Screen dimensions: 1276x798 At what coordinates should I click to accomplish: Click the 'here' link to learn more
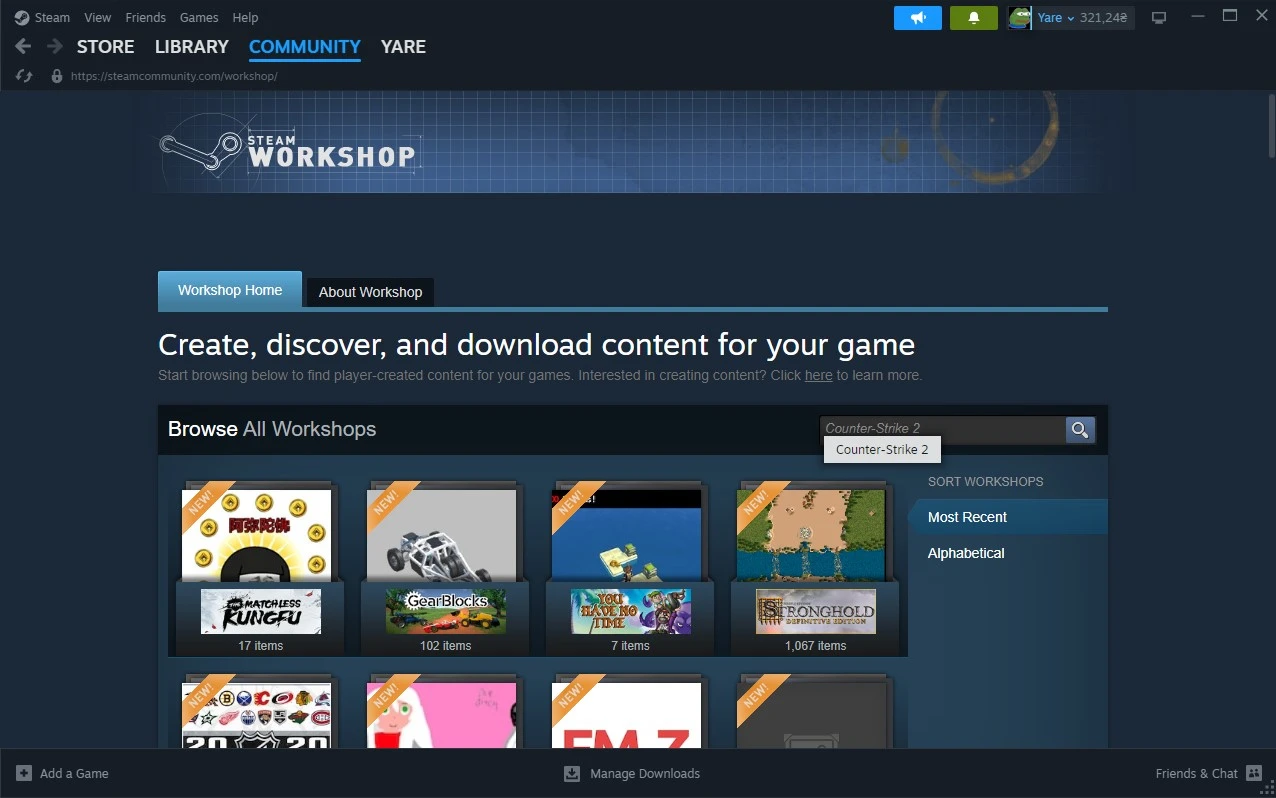click(818, 376)
